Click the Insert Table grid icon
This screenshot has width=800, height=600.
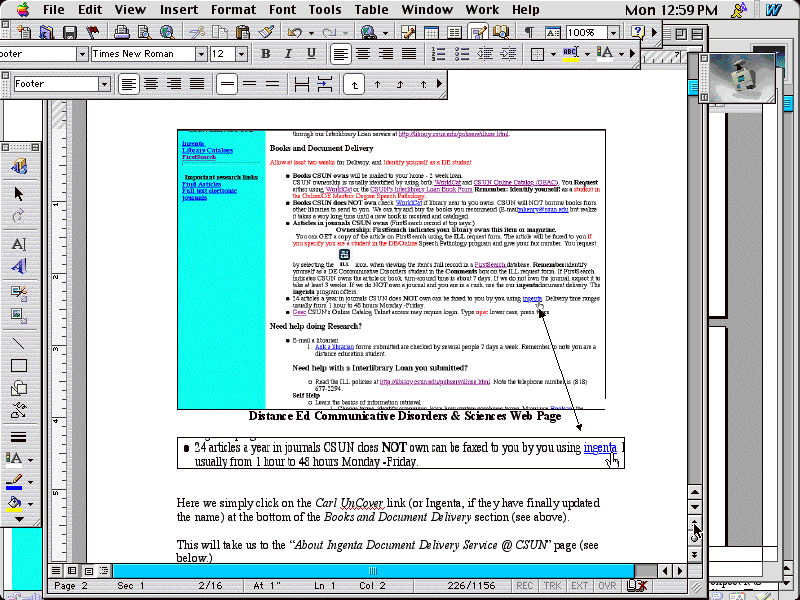point(431,33)
